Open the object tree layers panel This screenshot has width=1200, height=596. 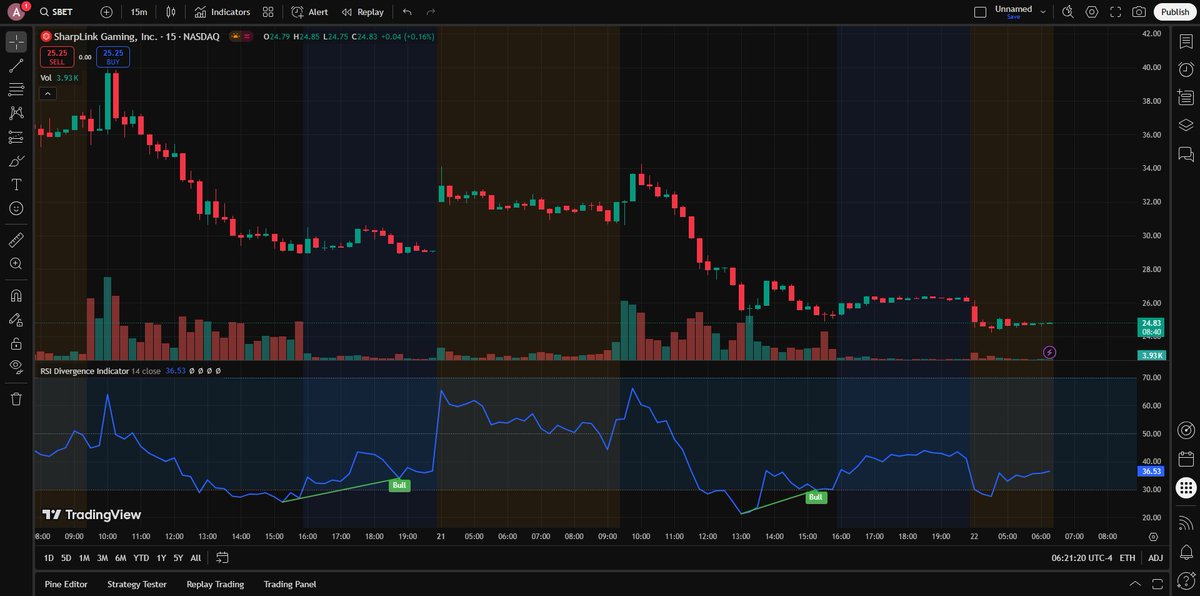pyautogui.click(x=1186, y=125)
